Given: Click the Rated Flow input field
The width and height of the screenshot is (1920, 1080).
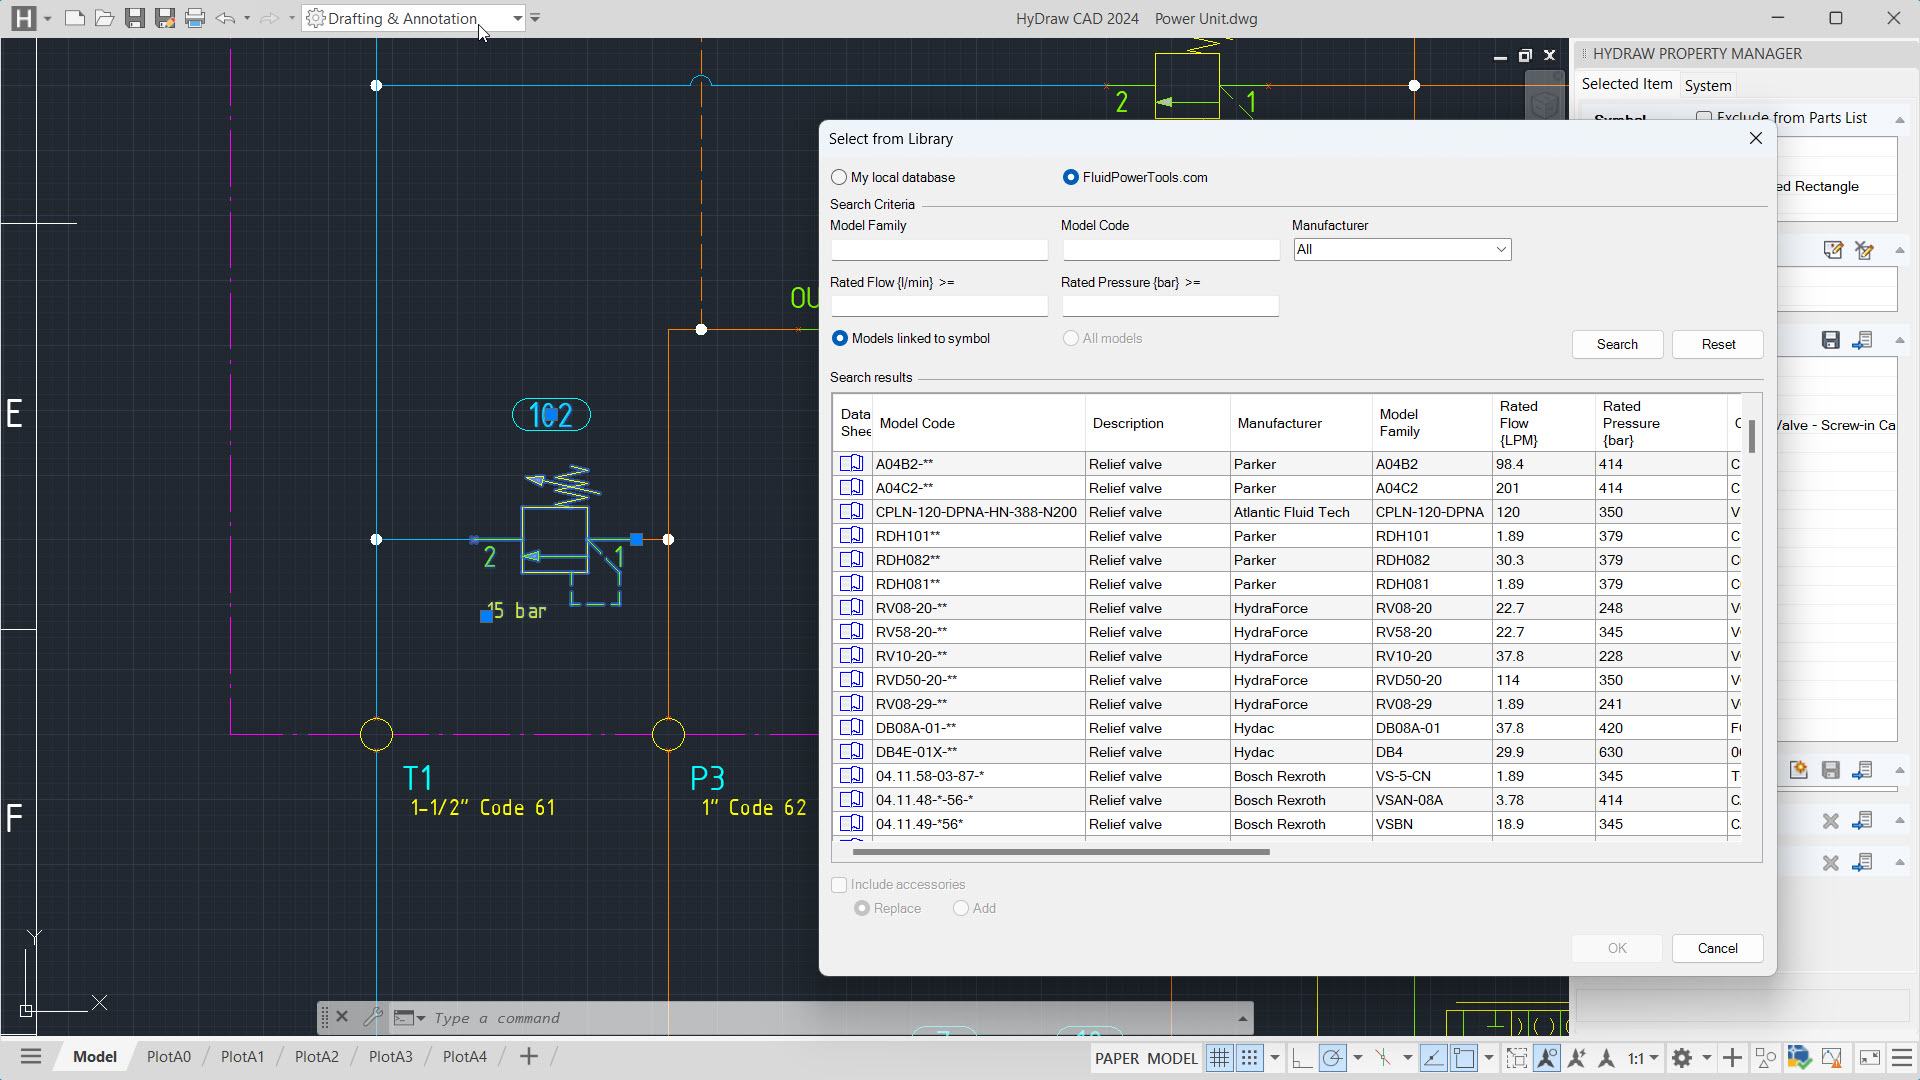Looking at the screenshot, I should 939,306.
